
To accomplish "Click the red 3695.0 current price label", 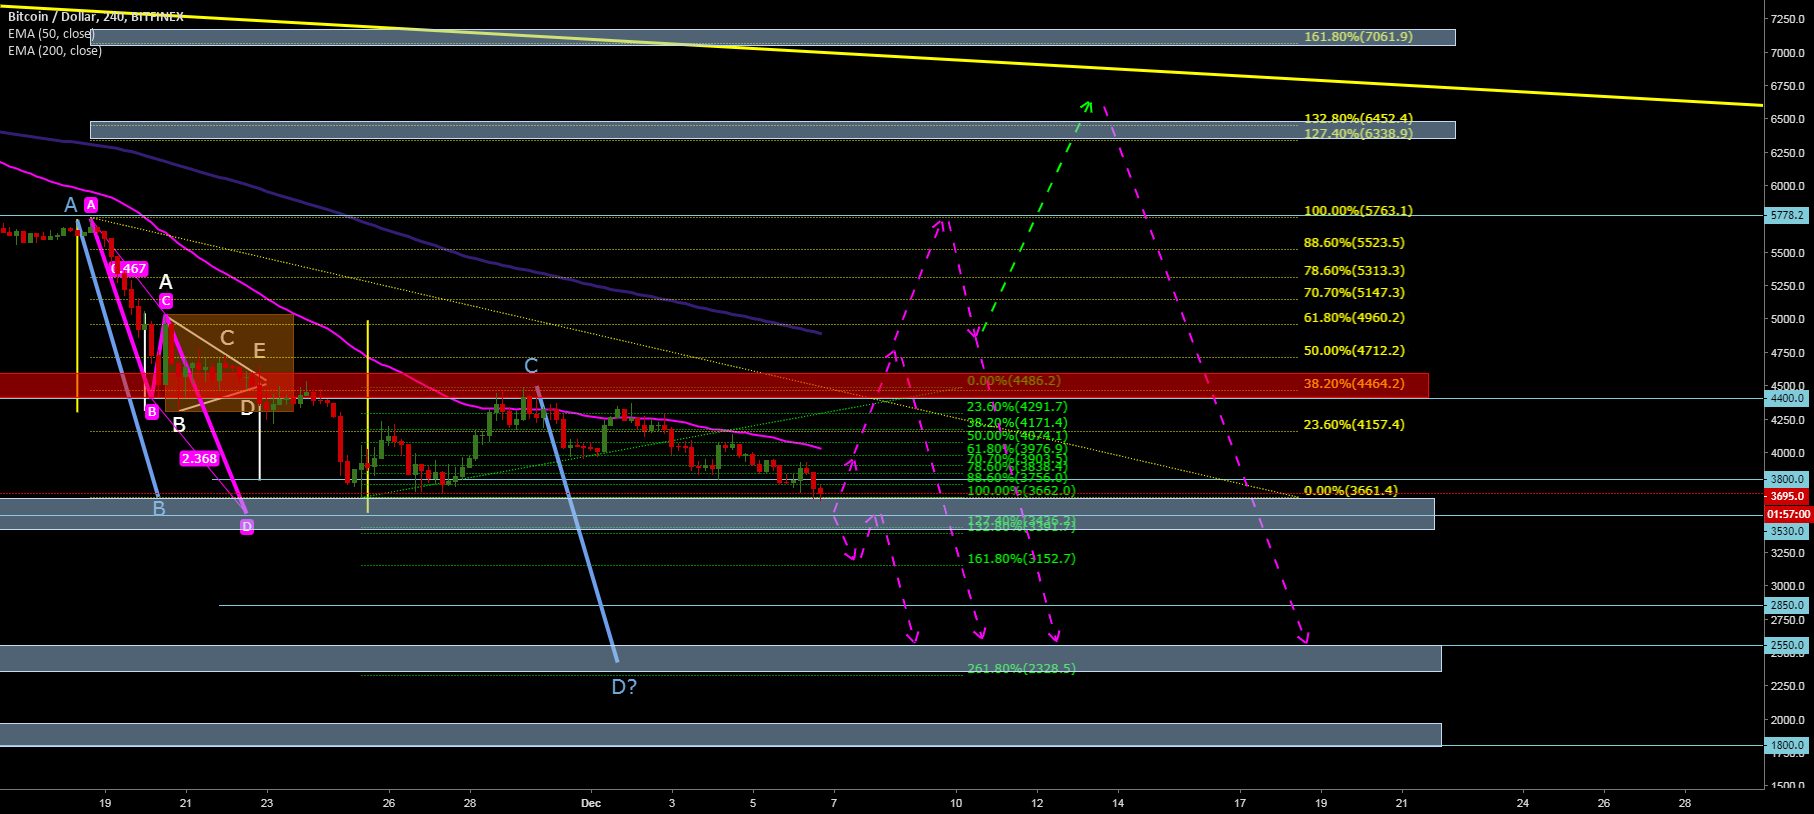I will (x=1787, y=496).
